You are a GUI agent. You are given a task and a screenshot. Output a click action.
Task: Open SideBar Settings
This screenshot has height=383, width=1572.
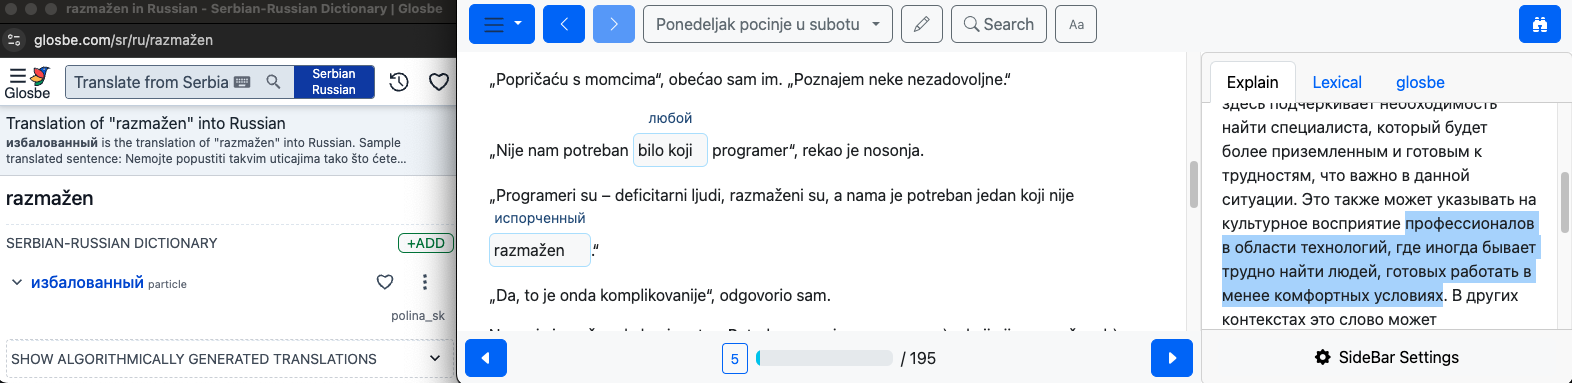pyautogui.click(x=1386, y=357)
